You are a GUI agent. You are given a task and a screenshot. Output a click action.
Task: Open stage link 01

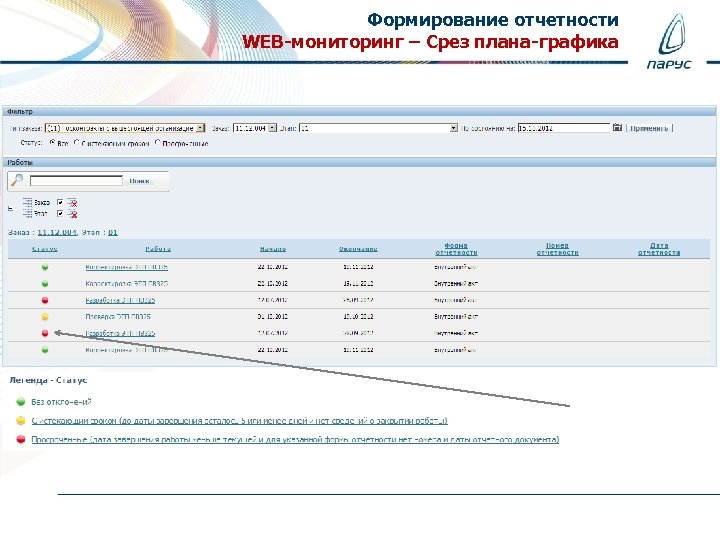pos(113,232)
